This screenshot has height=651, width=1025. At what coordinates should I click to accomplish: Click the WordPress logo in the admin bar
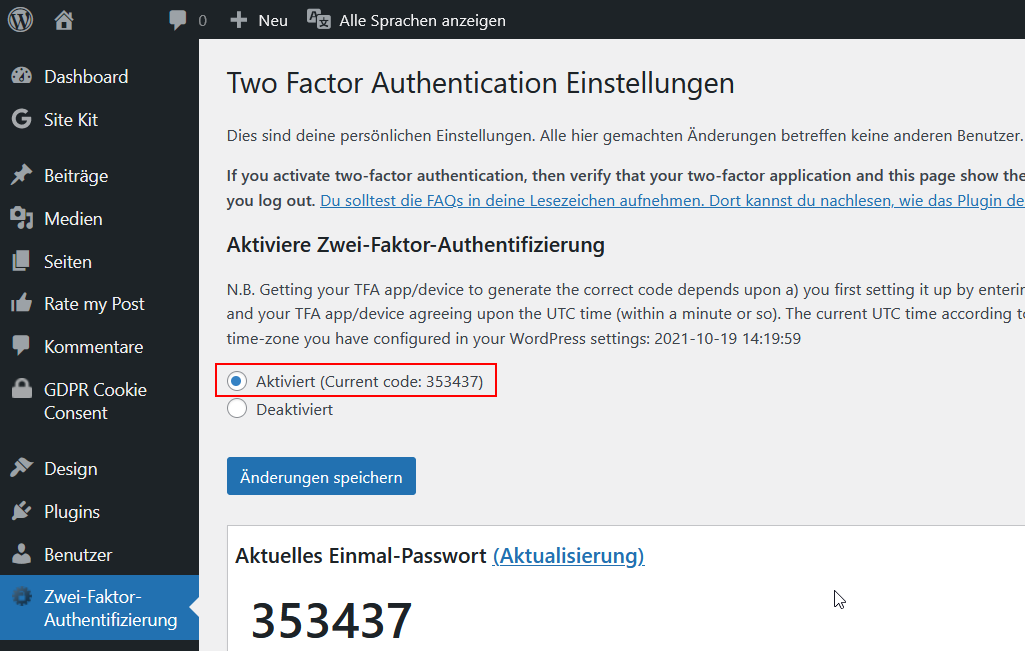pyautogui.click(x=19, y=19)
